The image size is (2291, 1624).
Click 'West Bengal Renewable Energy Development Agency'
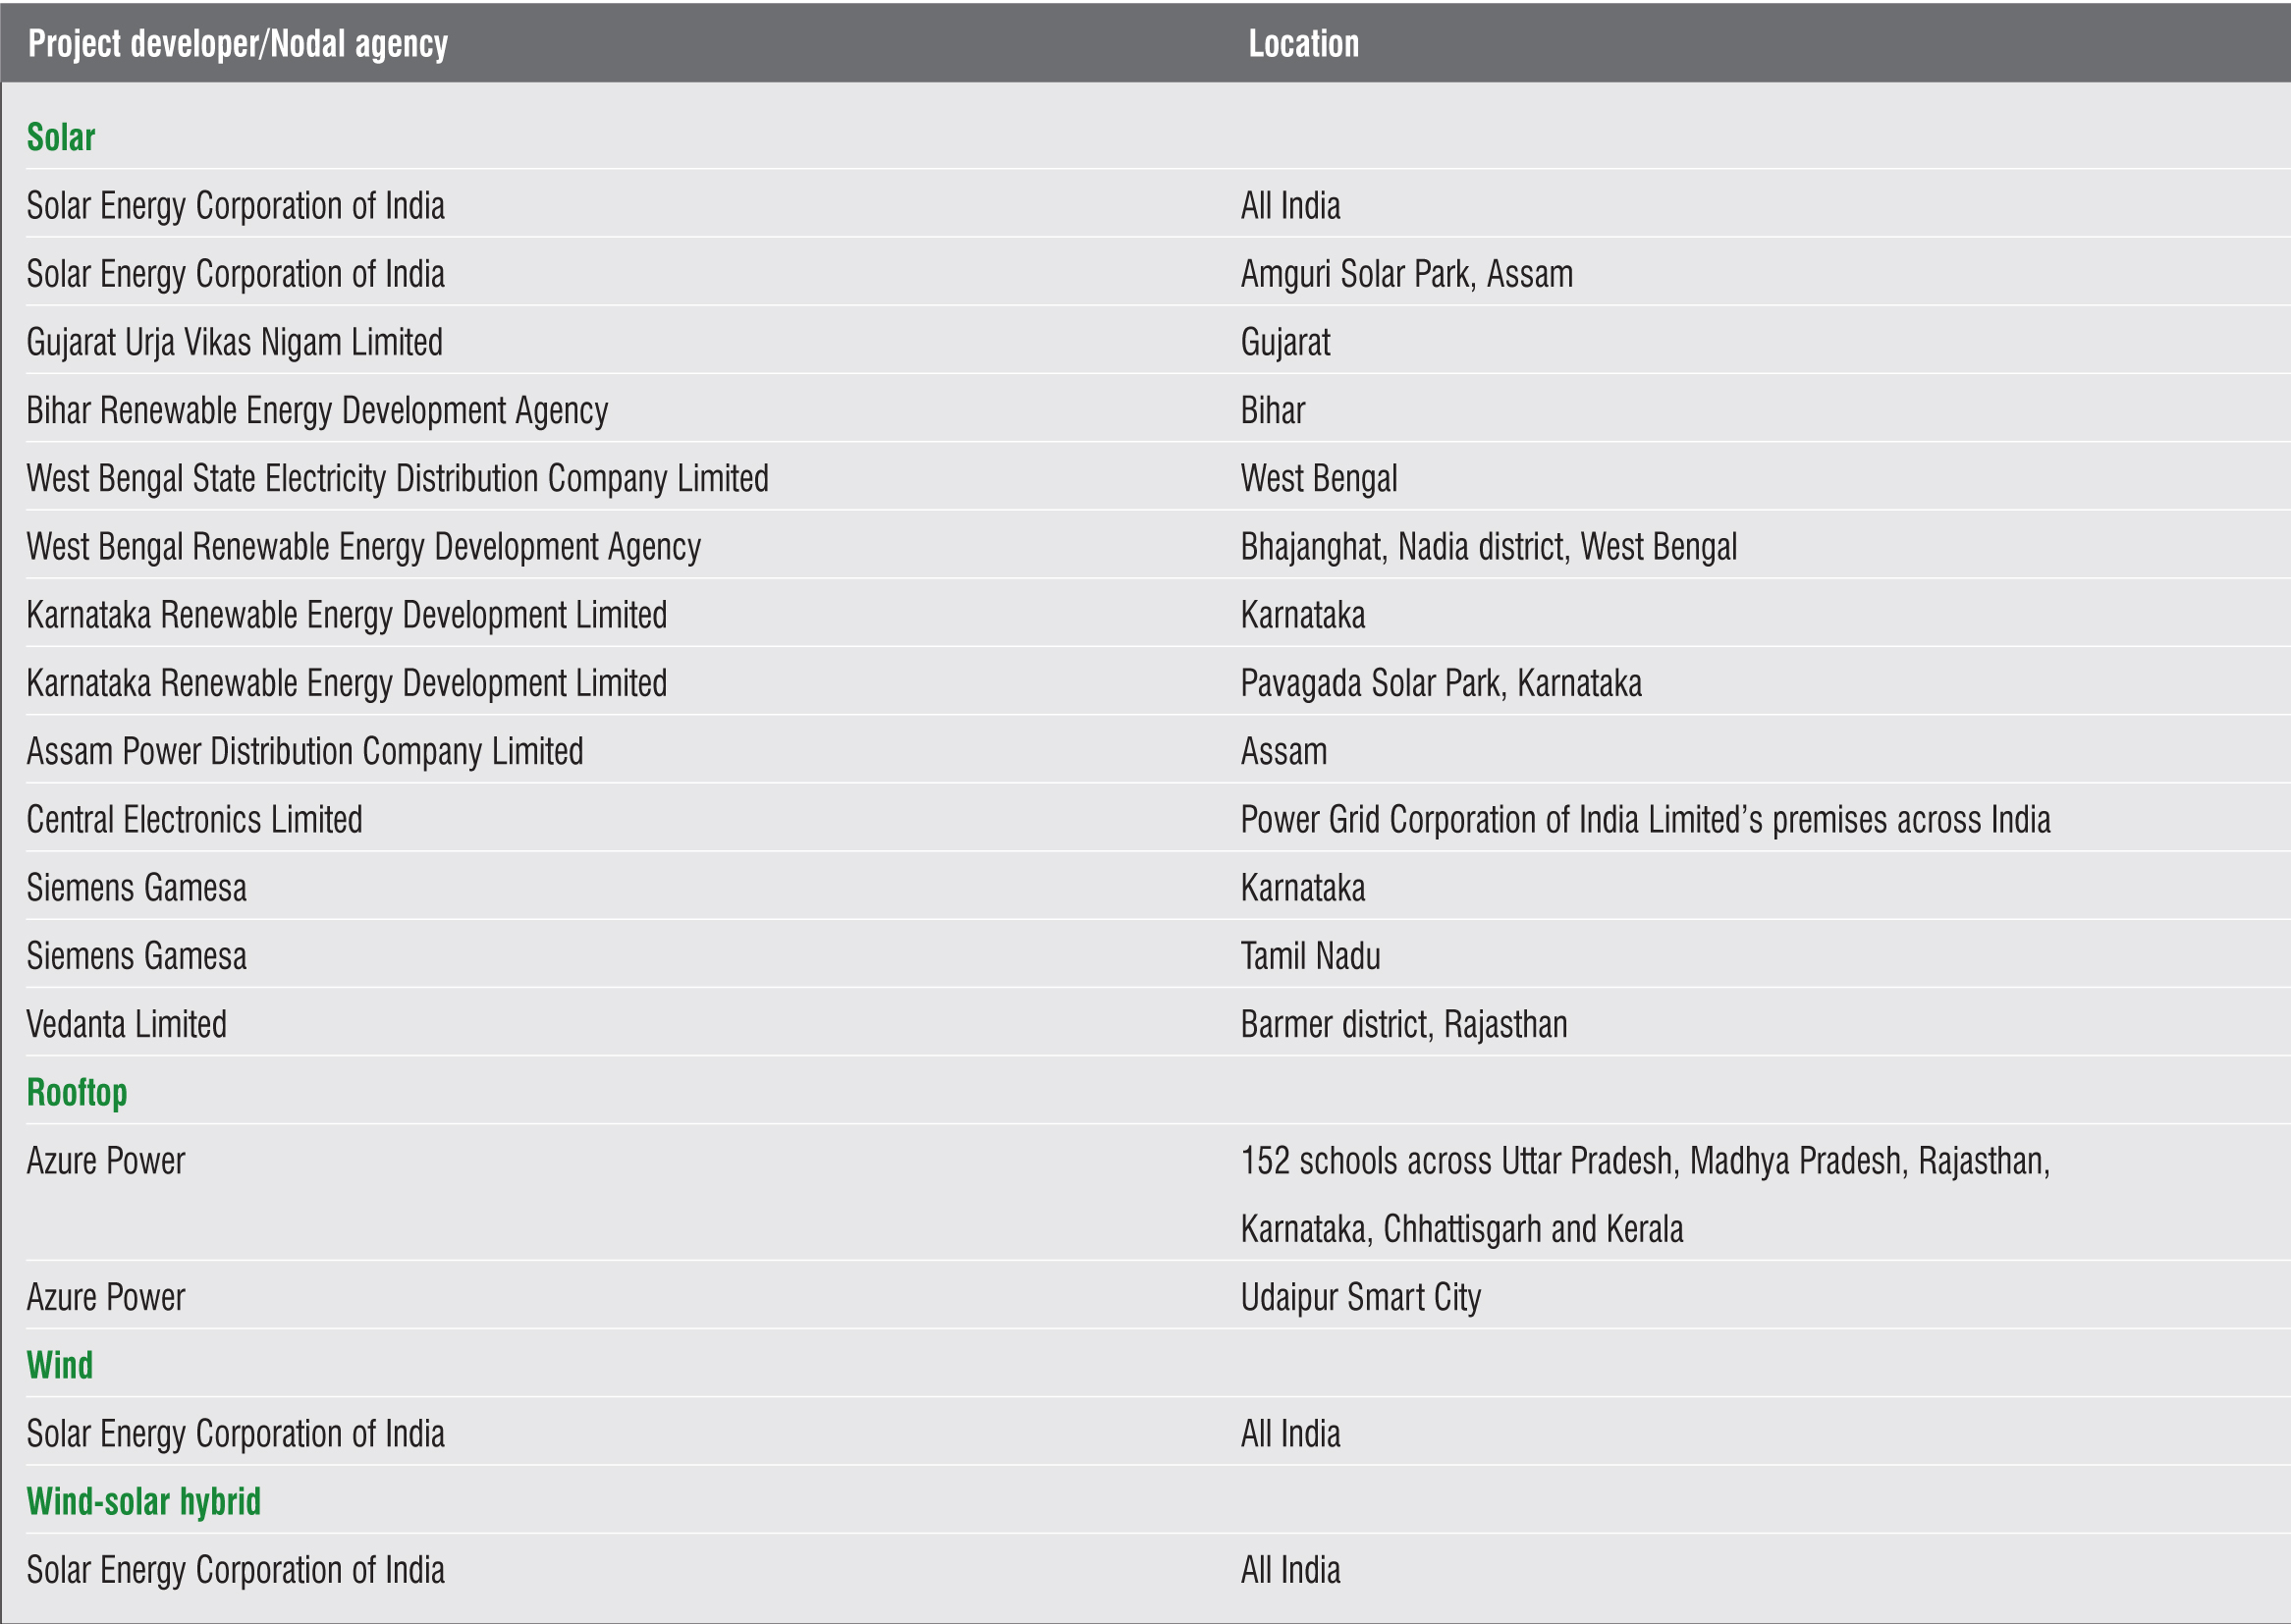pos(363,547)
